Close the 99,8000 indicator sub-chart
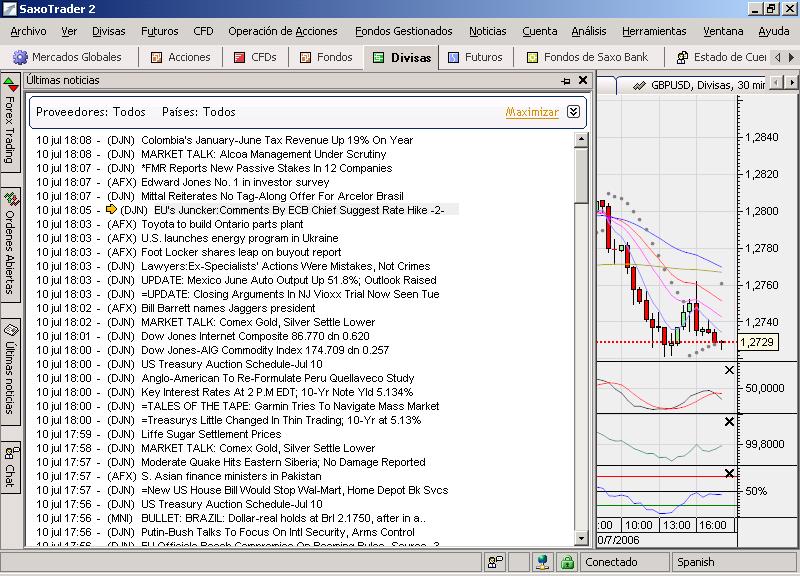 730,421
